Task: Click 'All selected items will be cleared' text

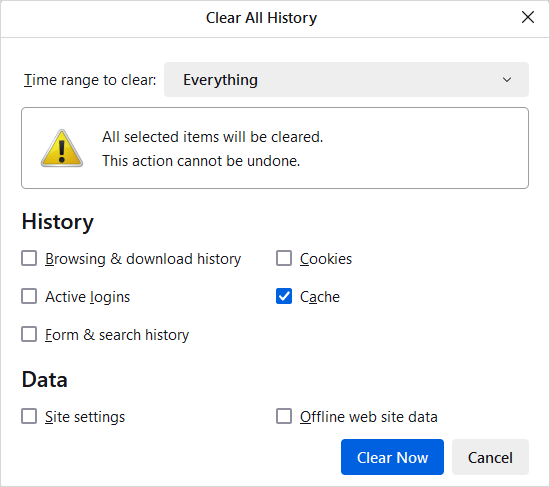Action: pos(213,137)
